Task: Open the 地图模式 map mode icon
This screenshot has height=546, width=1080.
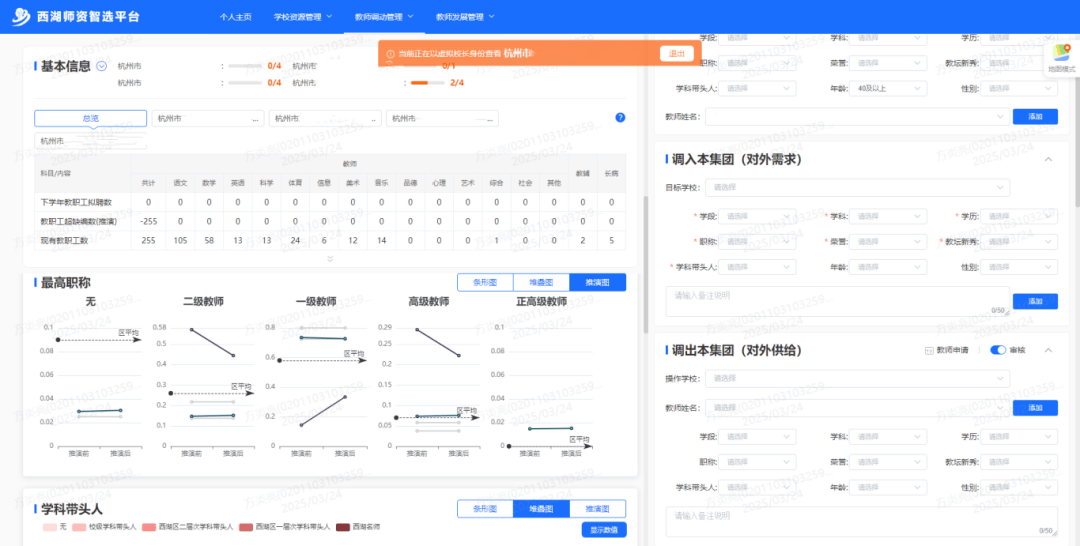Action: point(1061,54)
